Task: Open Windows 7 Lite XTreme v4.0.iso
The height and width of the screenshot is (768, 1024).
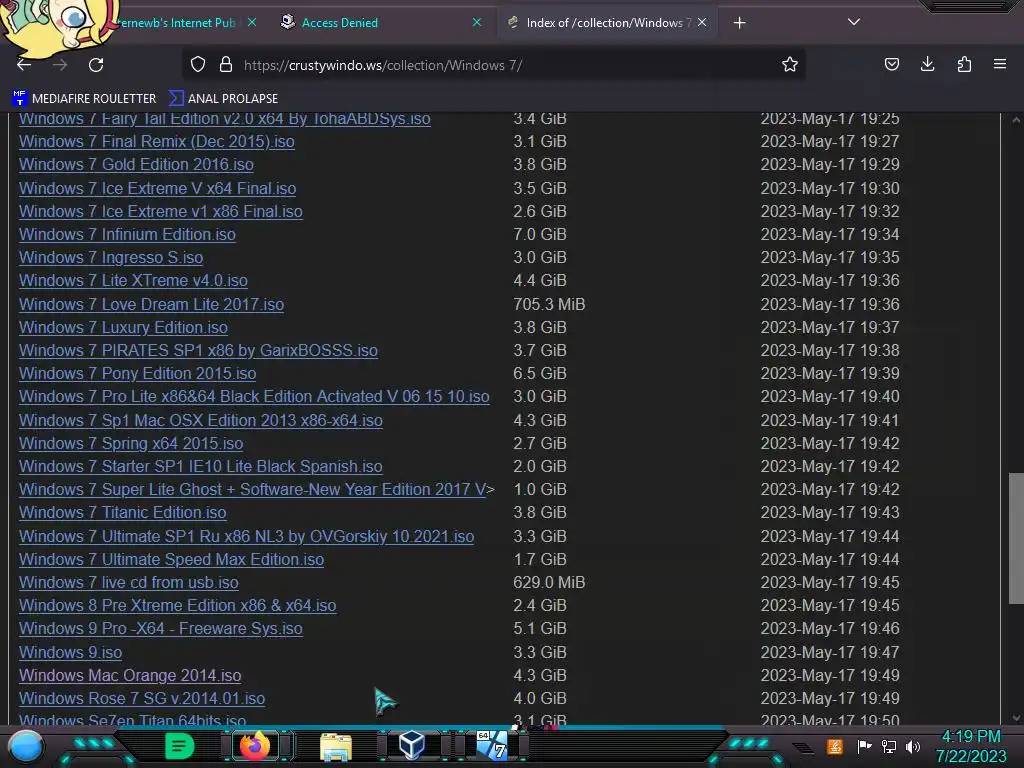Action: click(x=133, y=281)
